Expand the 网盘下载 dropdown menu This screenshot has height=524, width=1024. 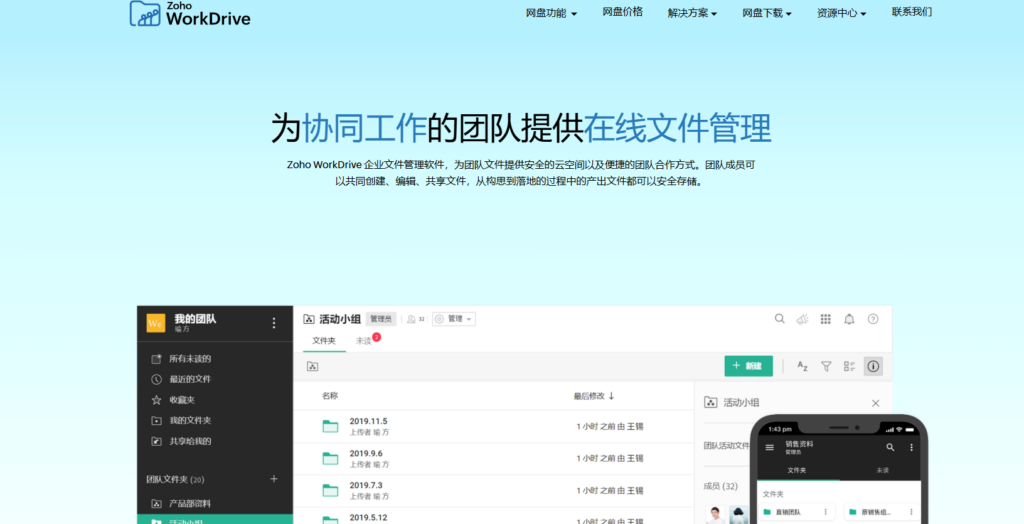(767, 13)
